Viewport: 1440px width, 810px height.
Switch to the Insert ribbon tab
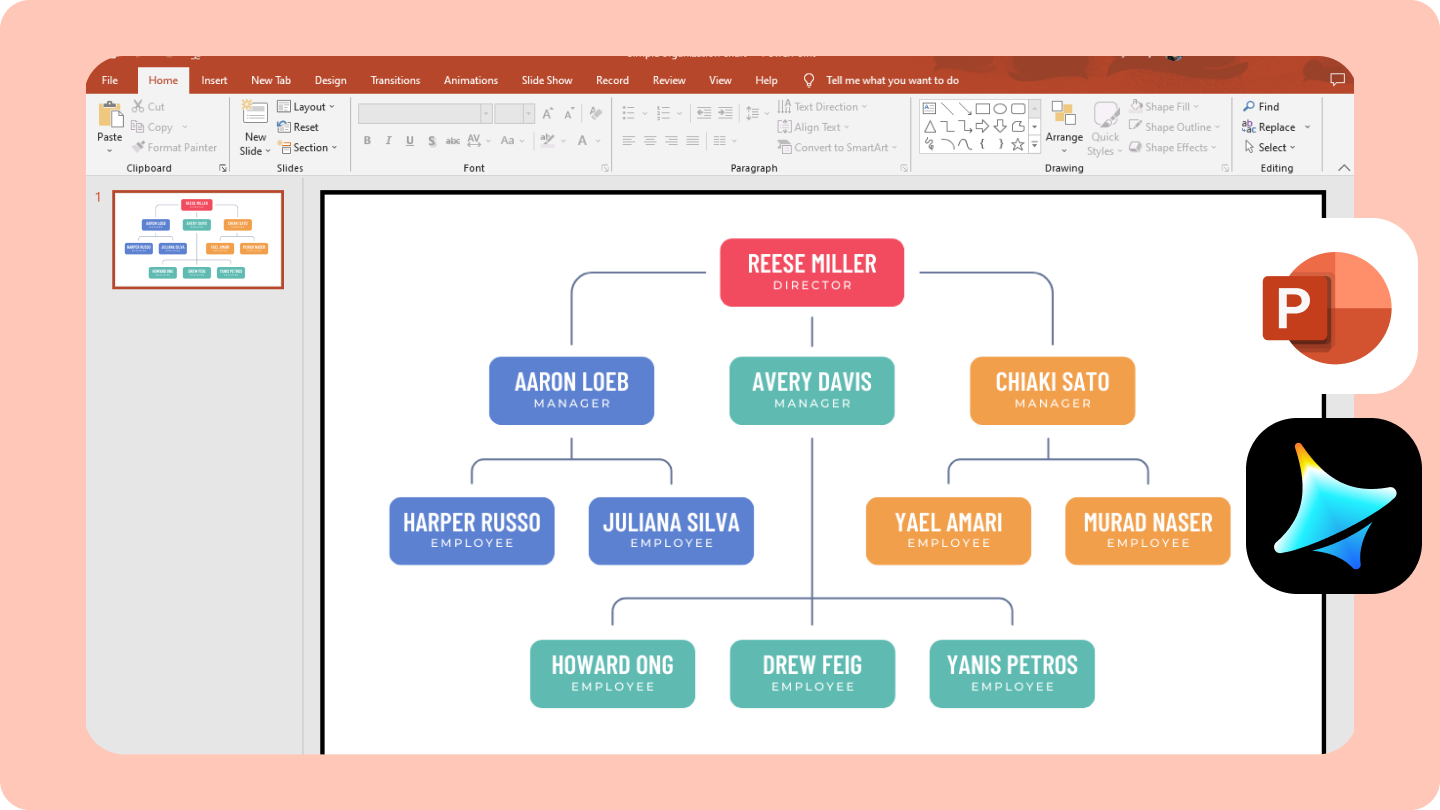pyautogui.click(x=214, y=80)
